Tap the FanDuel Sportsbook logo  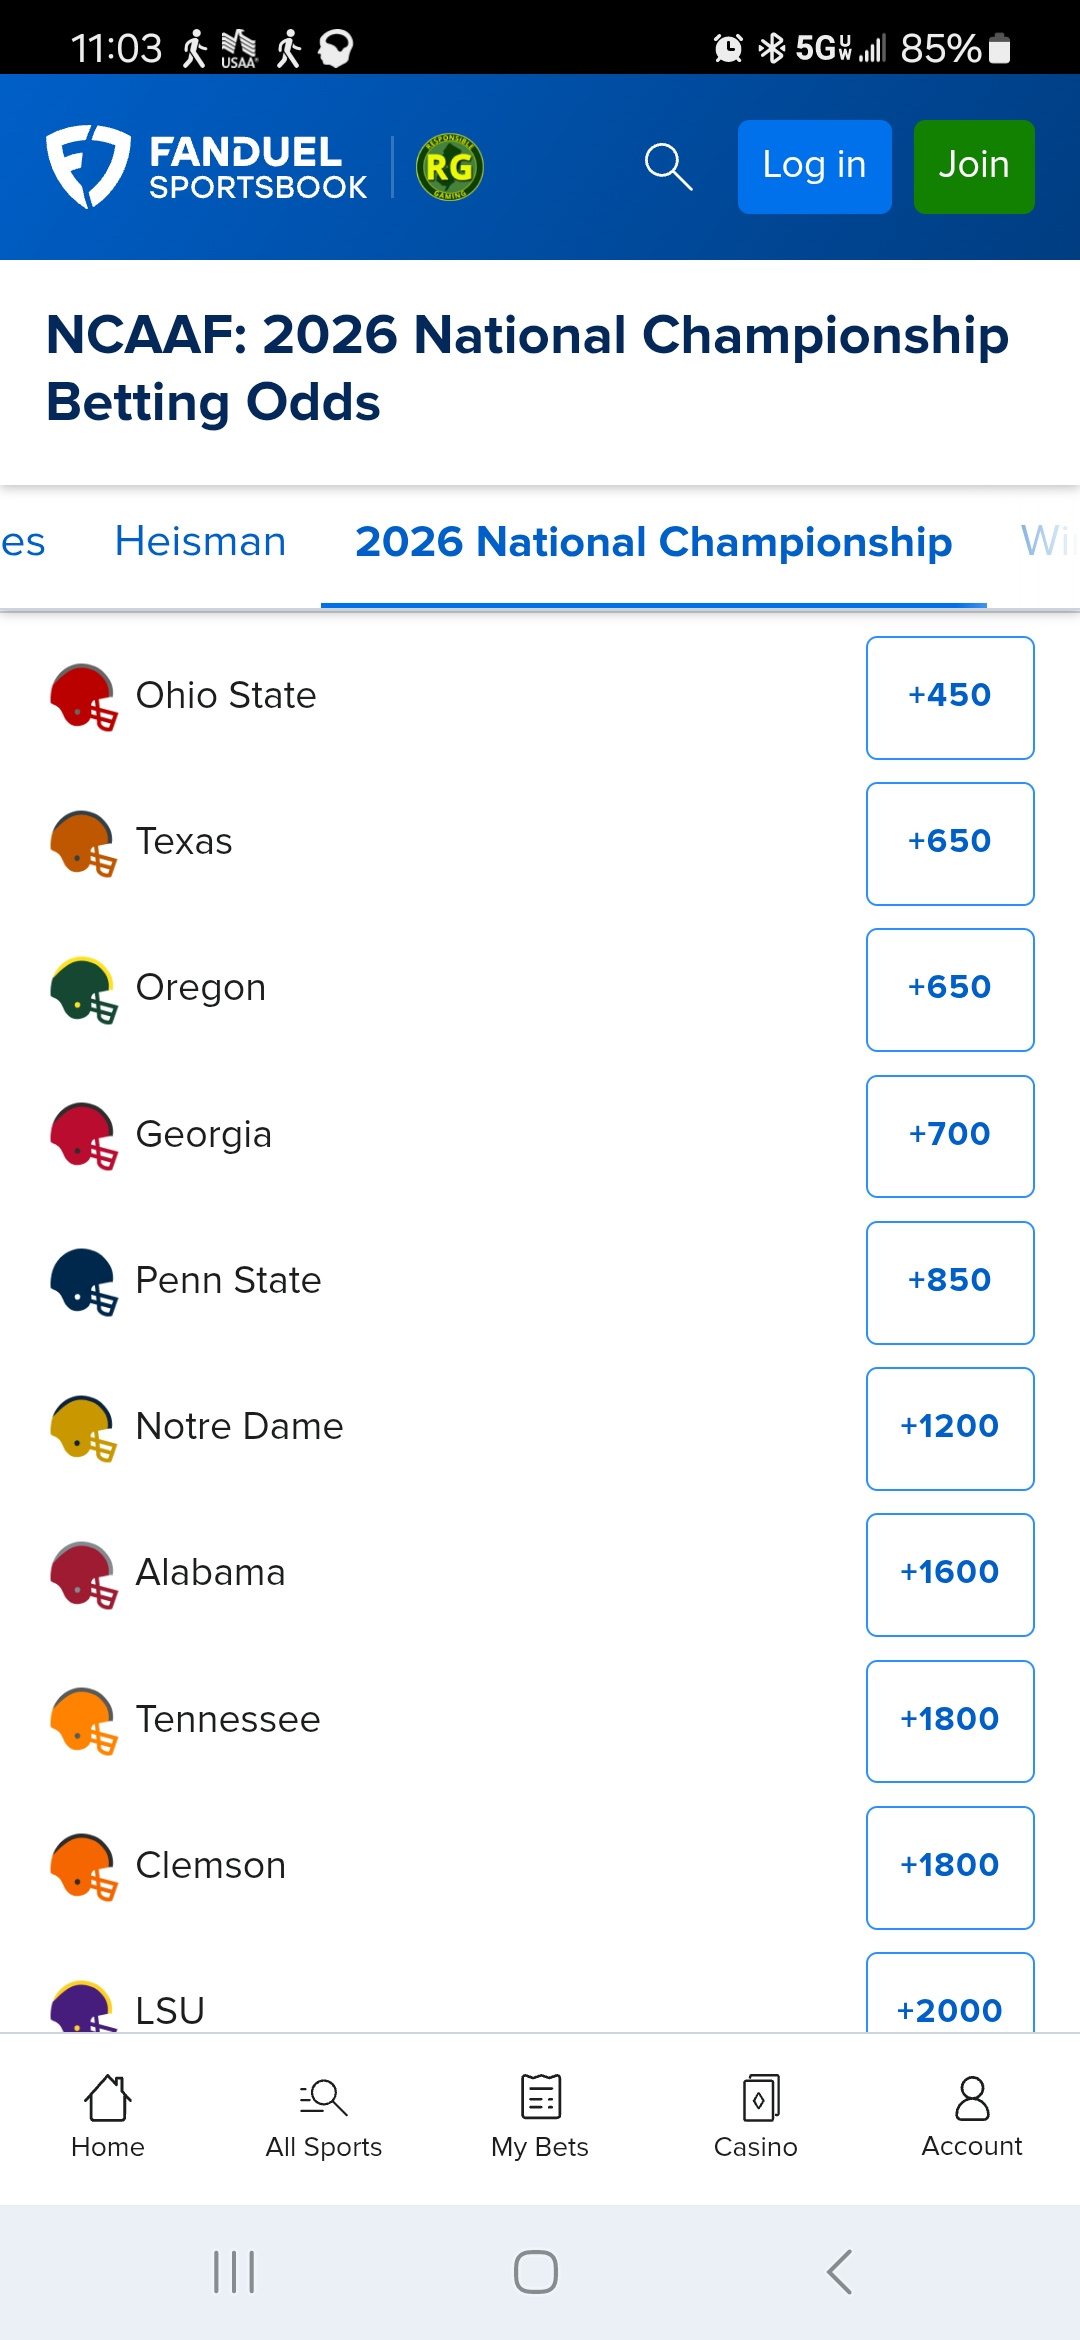tap(207, 167)
